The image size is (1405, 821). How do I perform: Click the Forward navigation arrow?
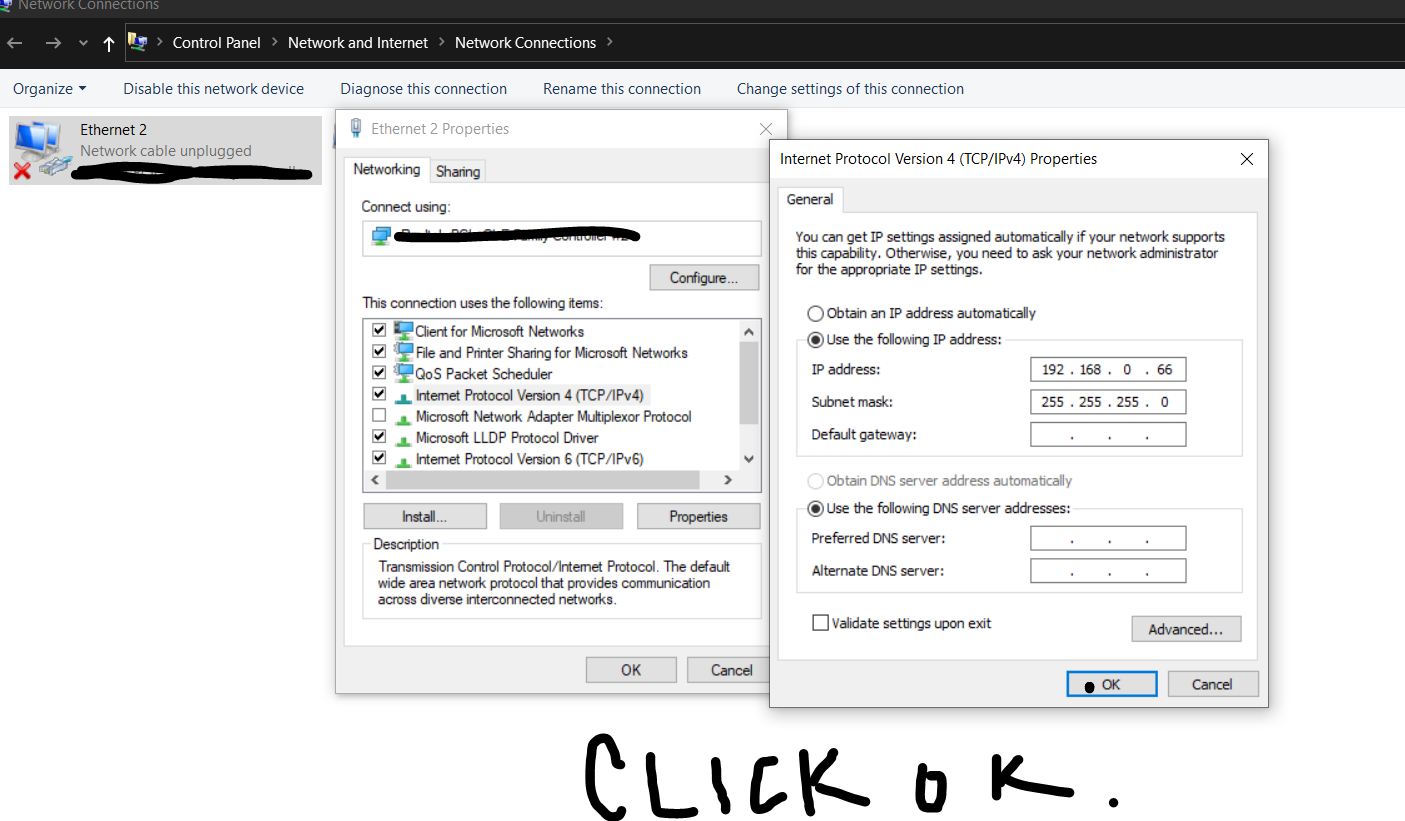point(53,43)
